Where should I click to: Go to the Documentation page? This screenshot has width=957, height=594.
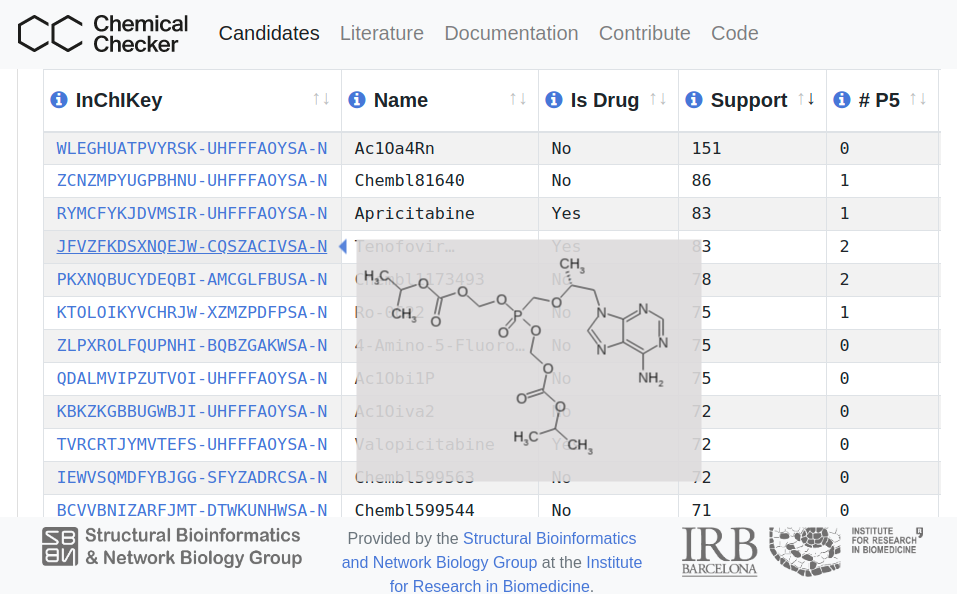click(x=511, y=33)
